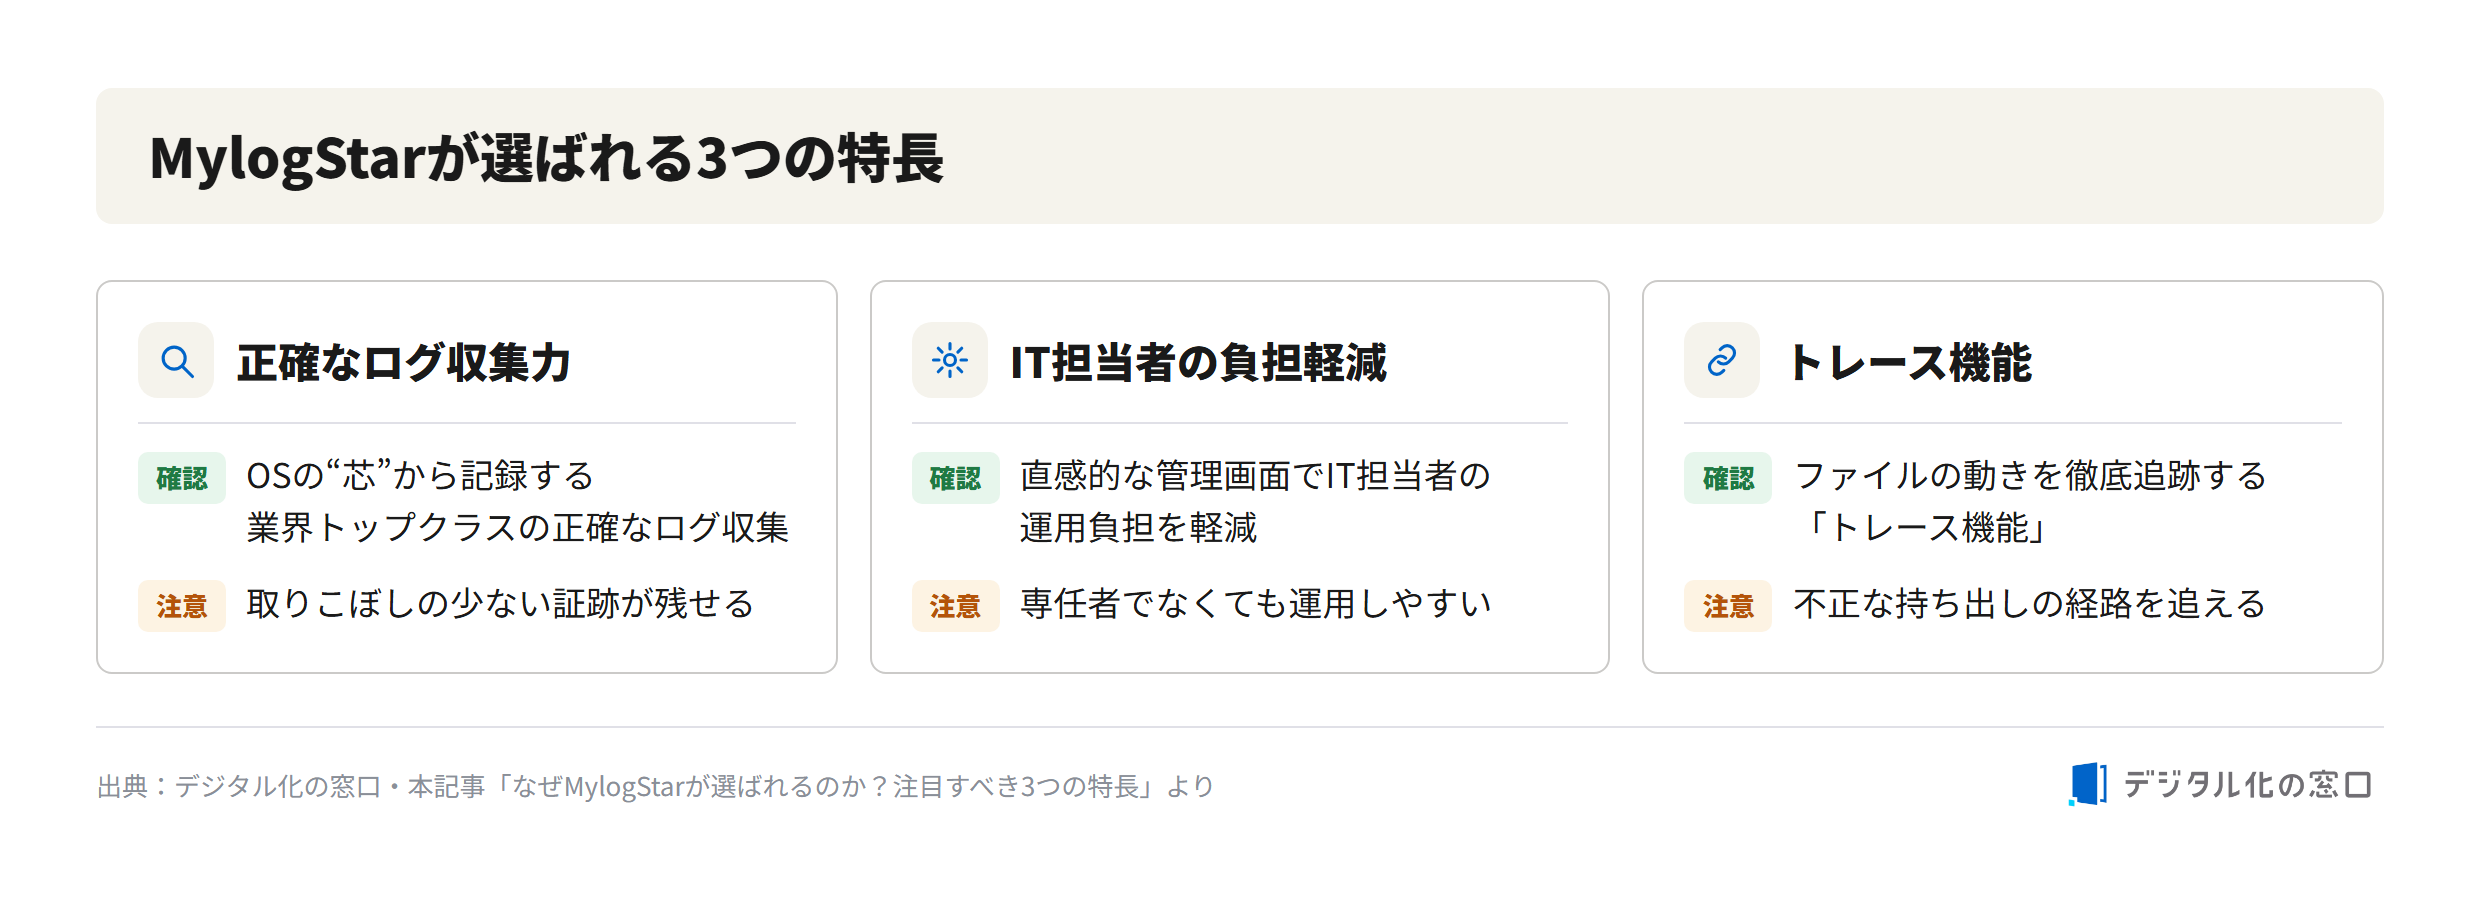Click the chain link icon
2480x902 pixels.
1721,360
